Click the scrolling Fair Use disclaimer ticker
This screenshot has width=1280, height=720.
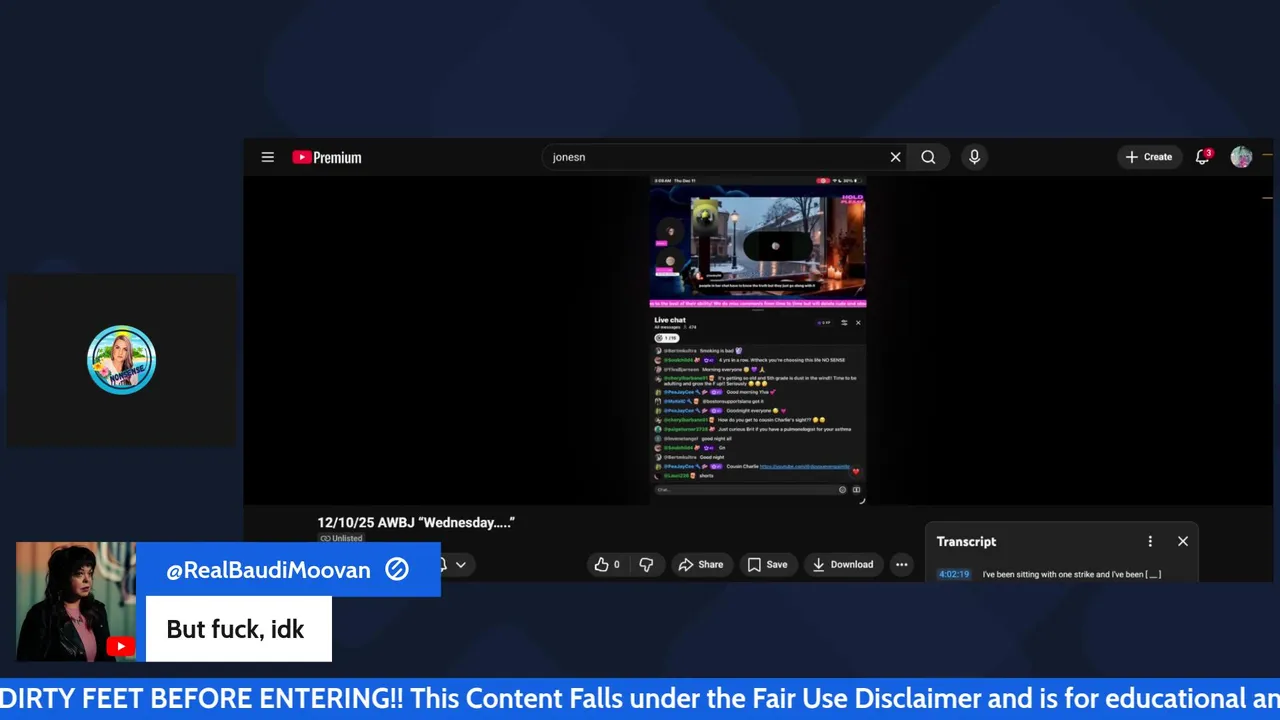click(640, 698)
